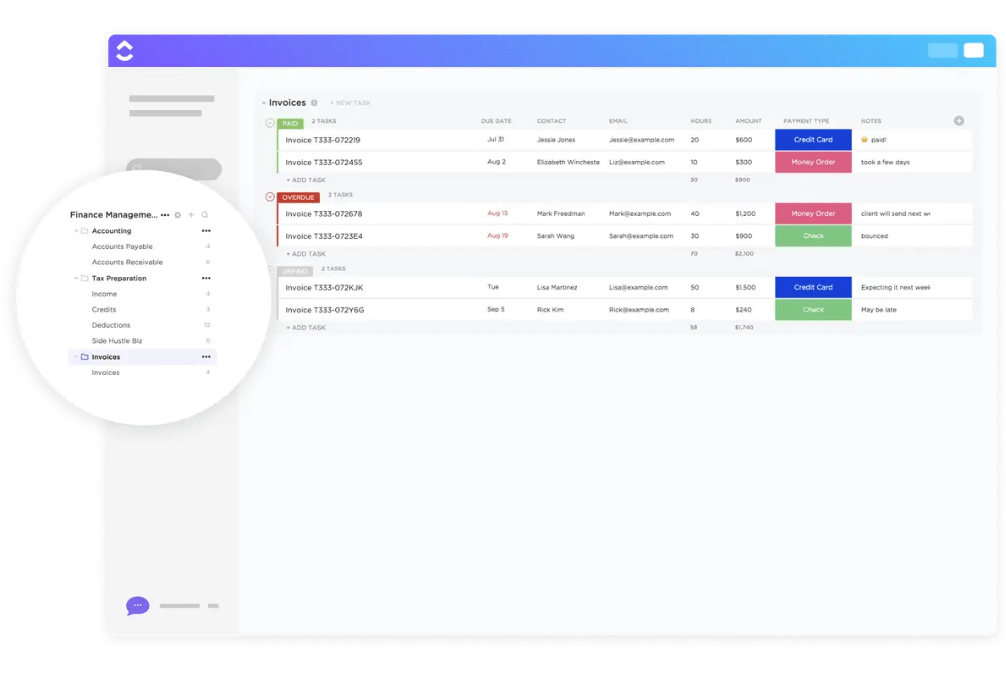Change Credit Card payment type for T333-072KJK
Image resolution: width=1006 pixels, height=675 pixels.
point(813,287)
